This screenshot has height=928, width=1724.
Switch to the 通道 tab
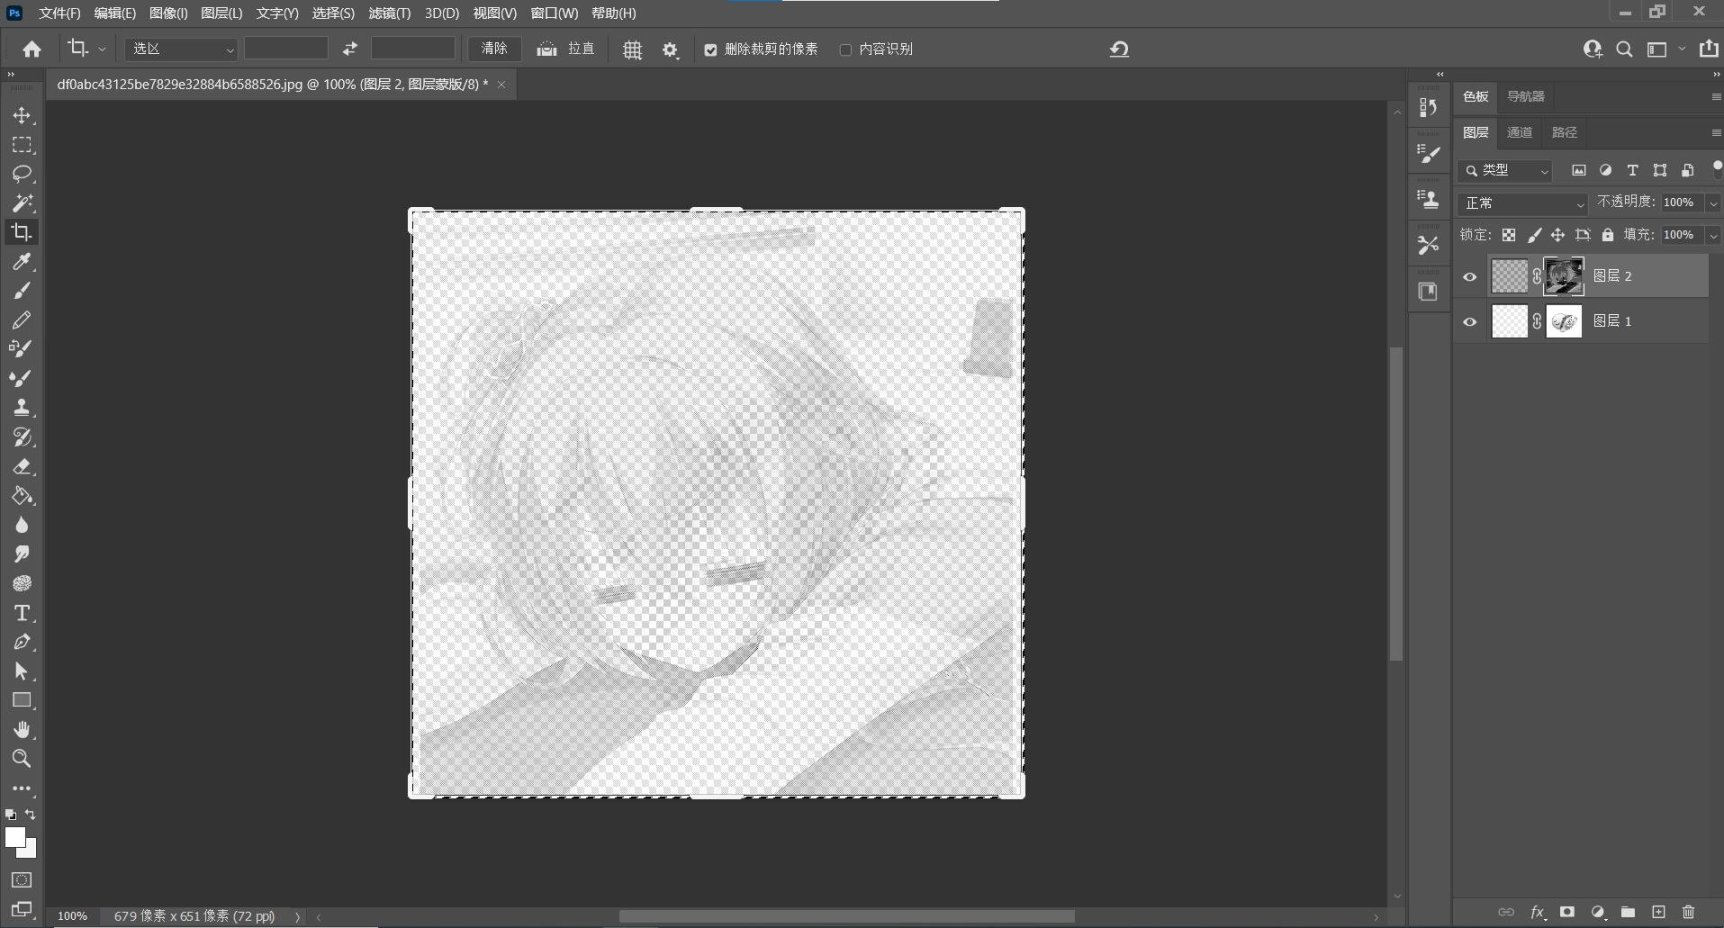click(1519, 132)
